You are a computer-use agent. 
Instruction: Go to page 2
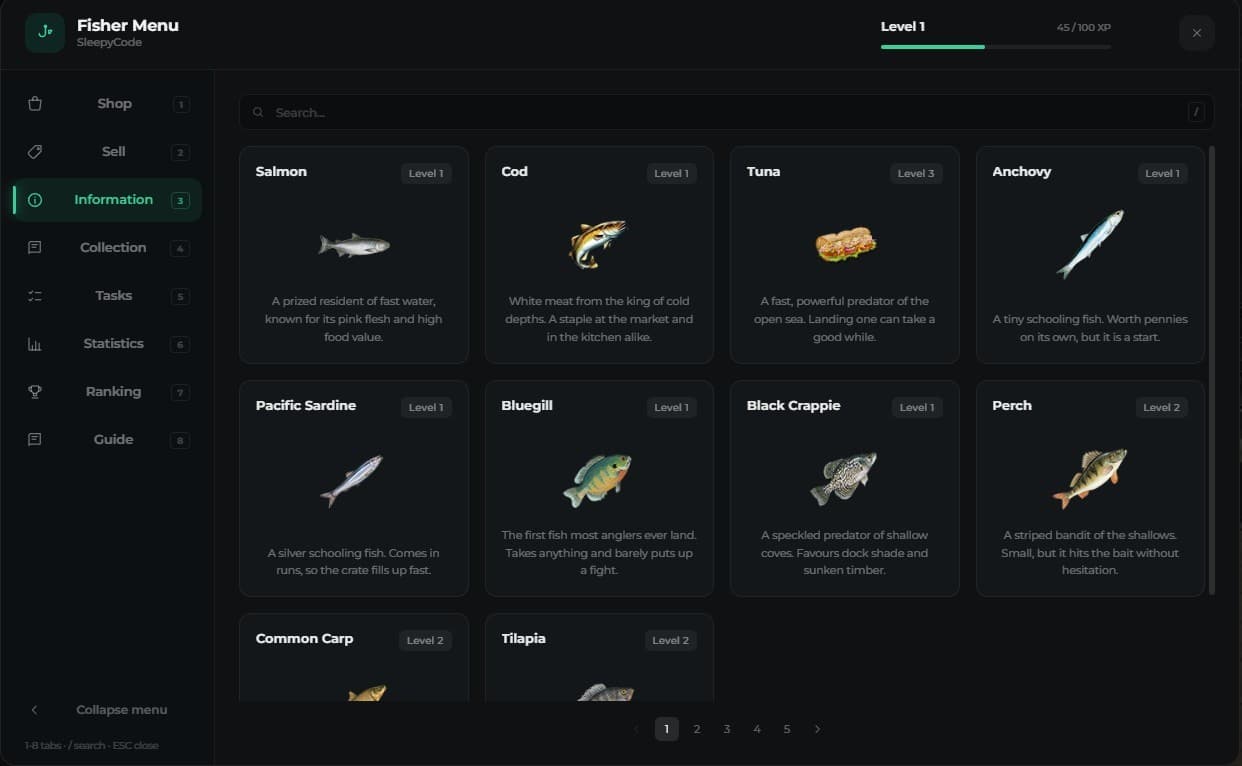tap(697, 729)
